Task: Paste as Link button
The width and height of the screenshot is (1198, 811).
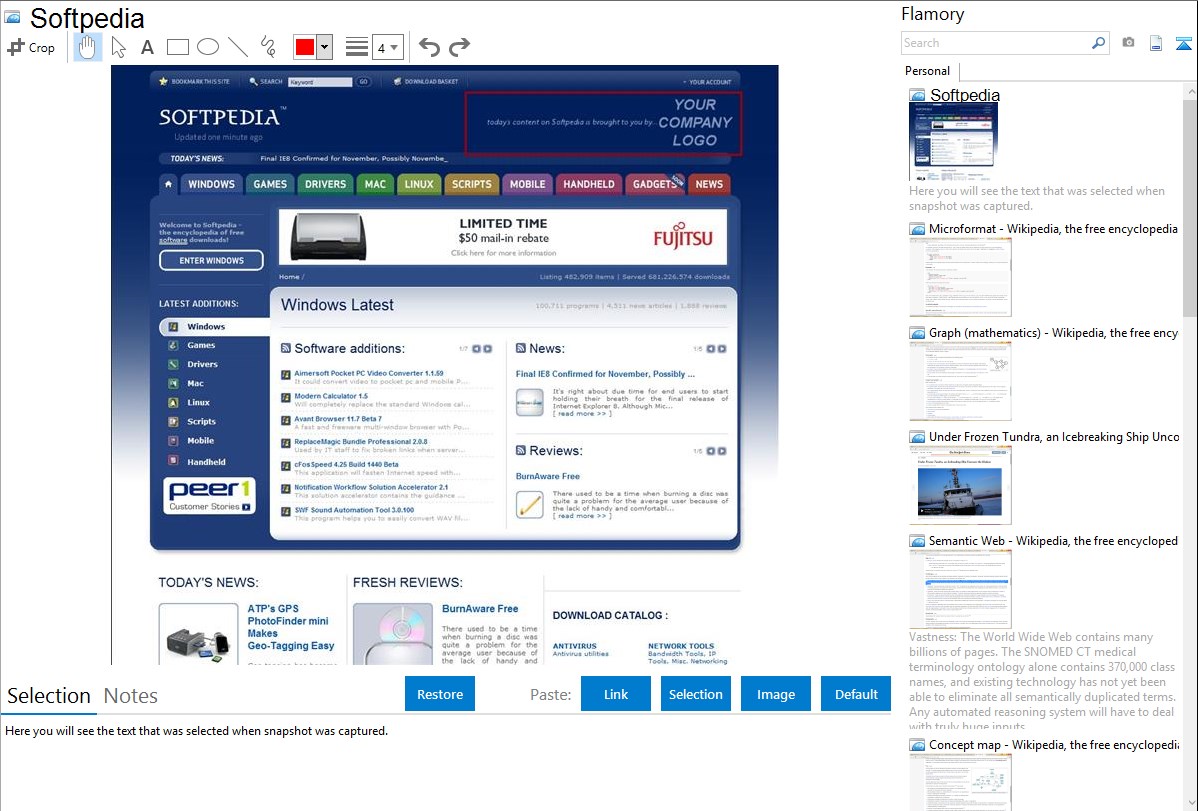Action: point(616,694)
